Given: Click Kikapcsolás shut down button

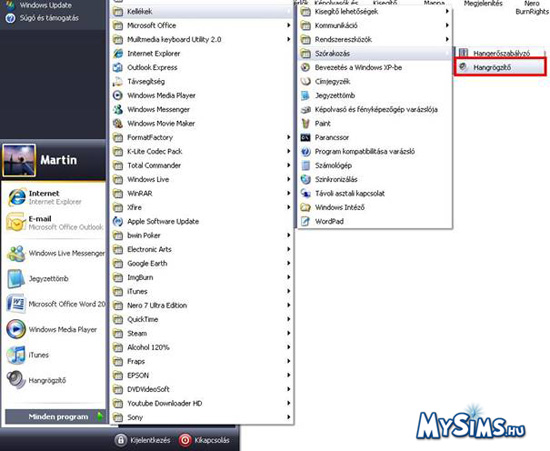Looking at the screenshot, I should (x=204, y=440).
